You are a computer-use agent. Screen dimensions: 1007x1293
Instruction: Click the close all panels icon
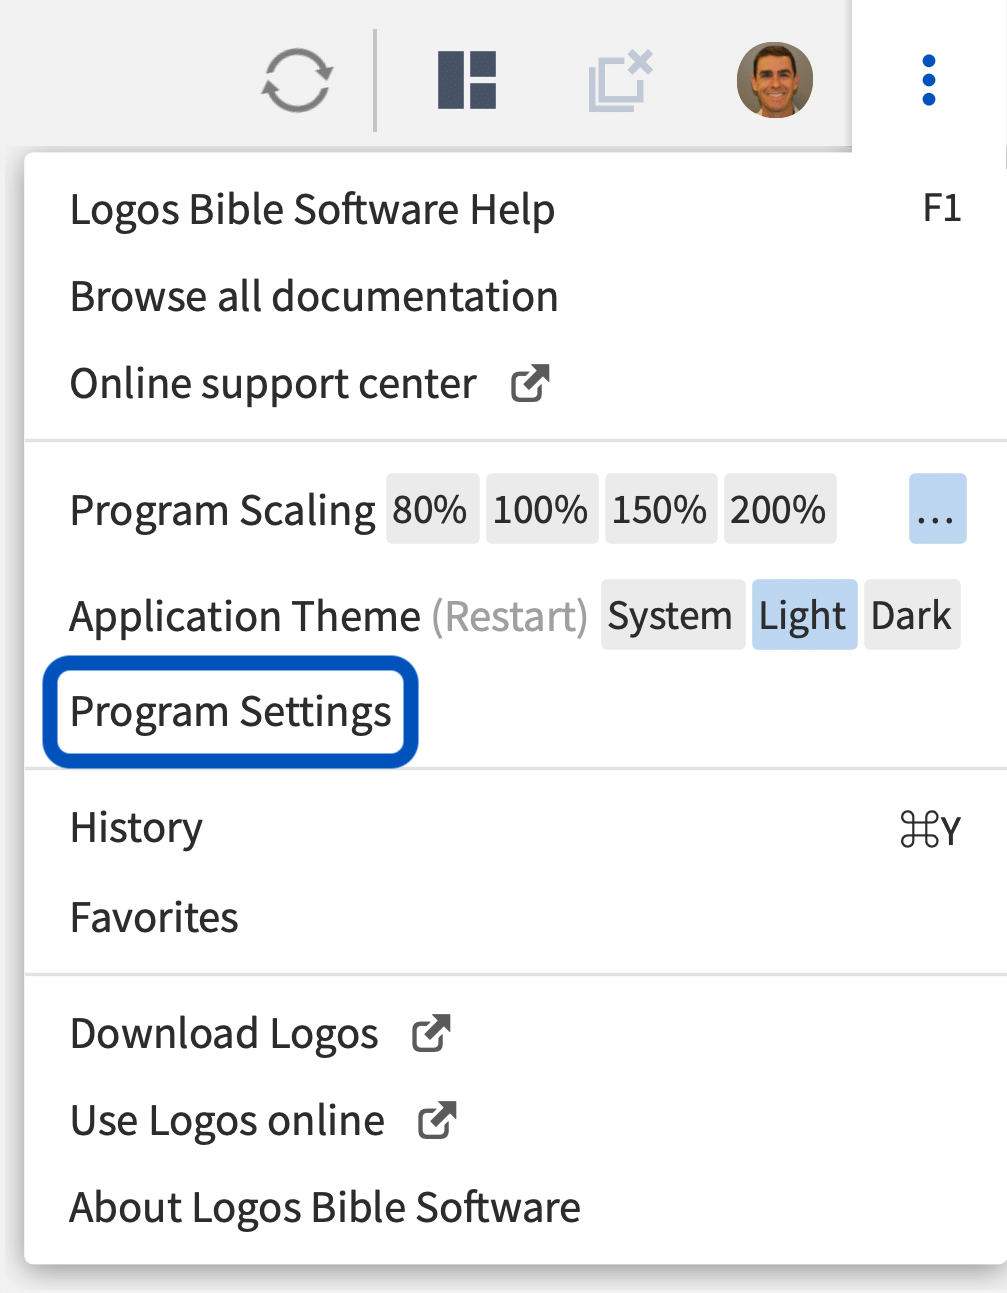[620, 81]
